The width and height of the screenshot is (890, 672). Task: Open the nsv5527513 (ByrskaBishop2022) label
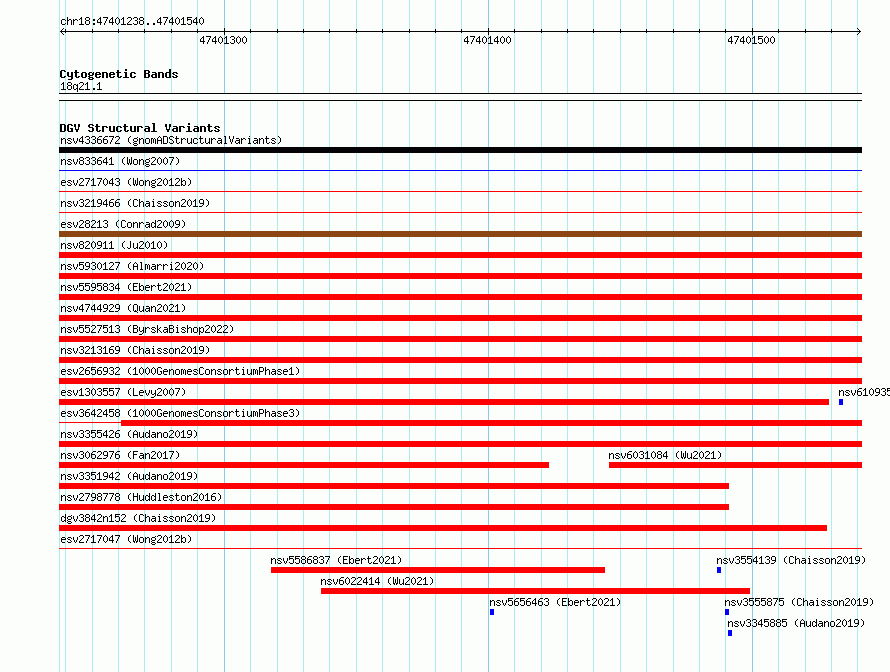147,329
